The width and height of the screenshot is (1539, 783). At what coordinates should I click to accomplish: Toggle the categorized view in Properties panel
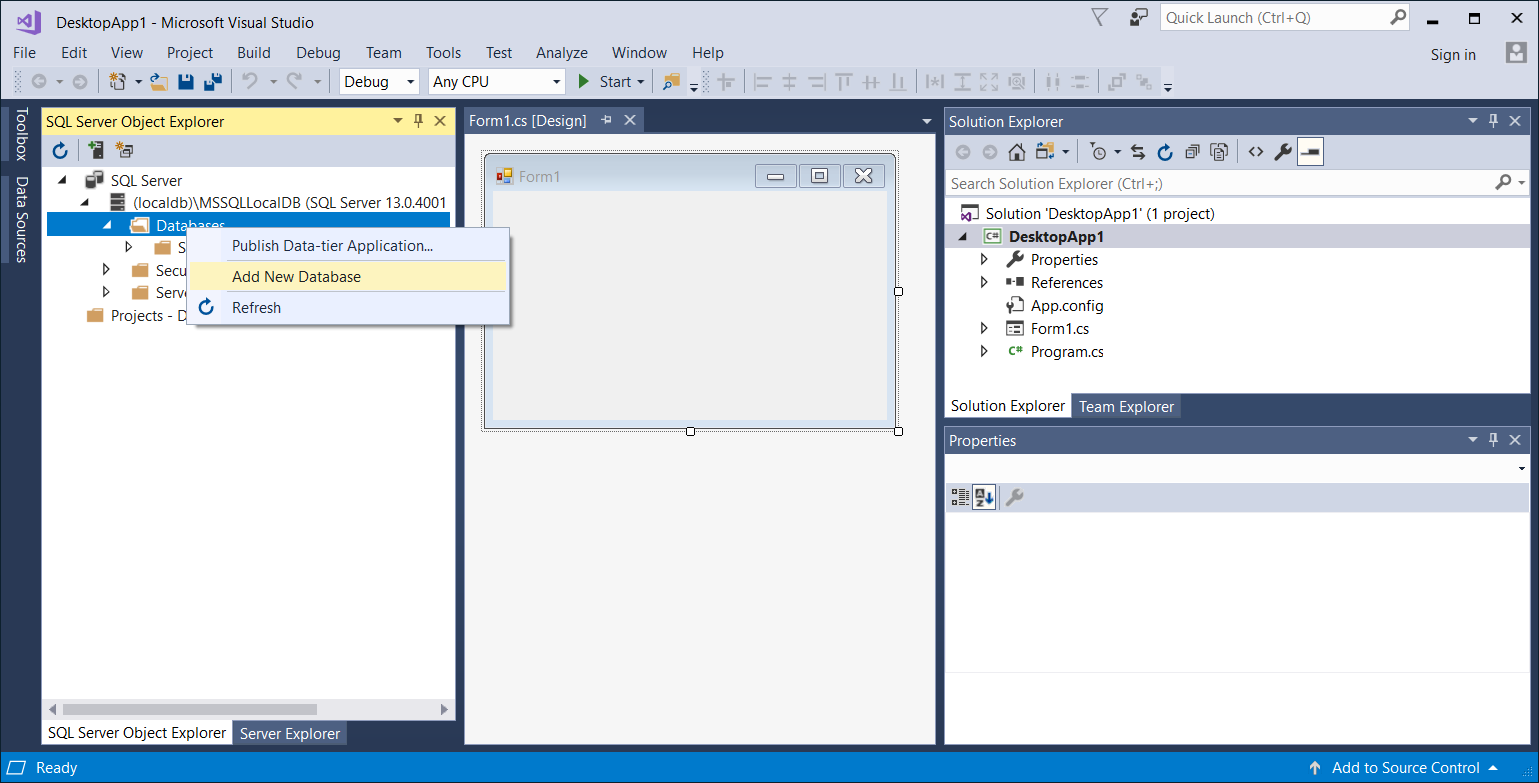pos(960,496)
